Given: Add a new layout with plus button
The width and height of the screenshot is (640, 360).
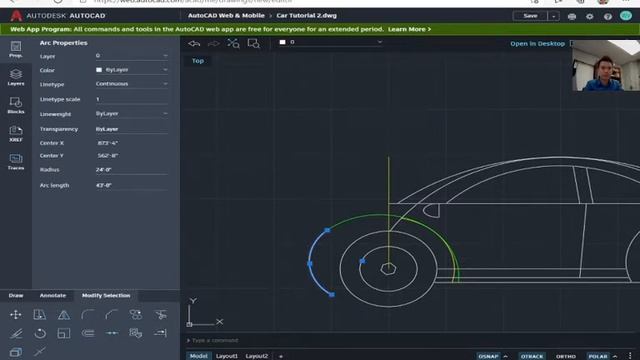Looking at the screenshot, I should 281,356.
